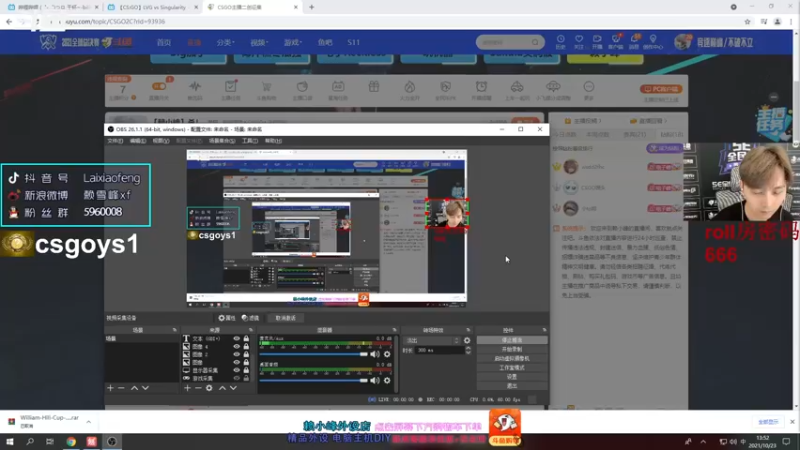Click the transition duration stepper arrows
Viewport: 800px width, 450px height.
click(x=468, y=351)
